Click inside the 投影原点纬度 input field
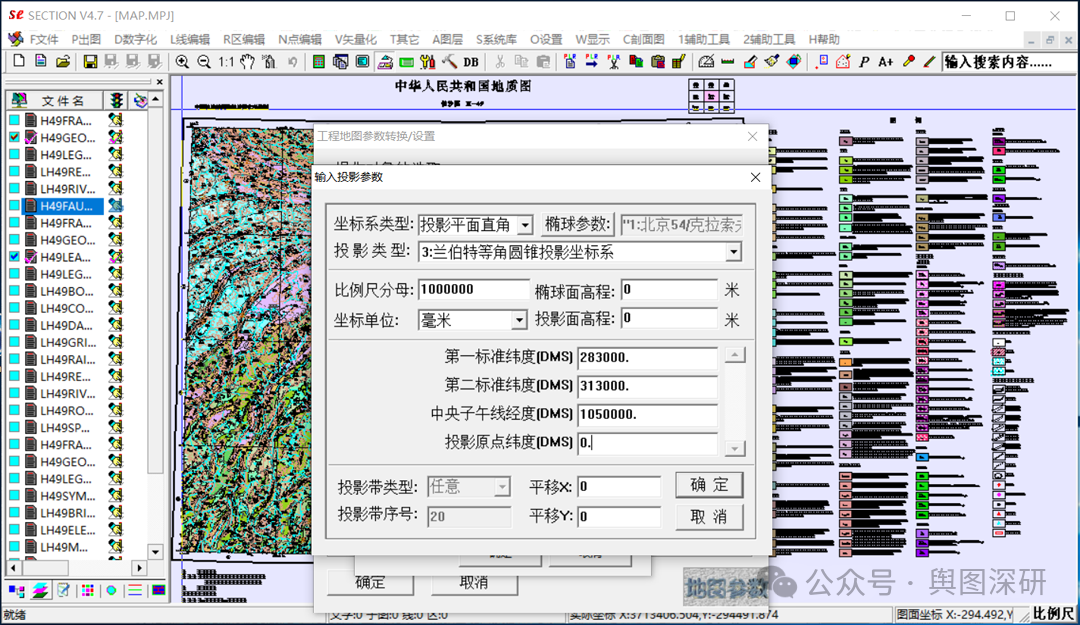The image size is (1080, 625). click(x=647, y=441)
